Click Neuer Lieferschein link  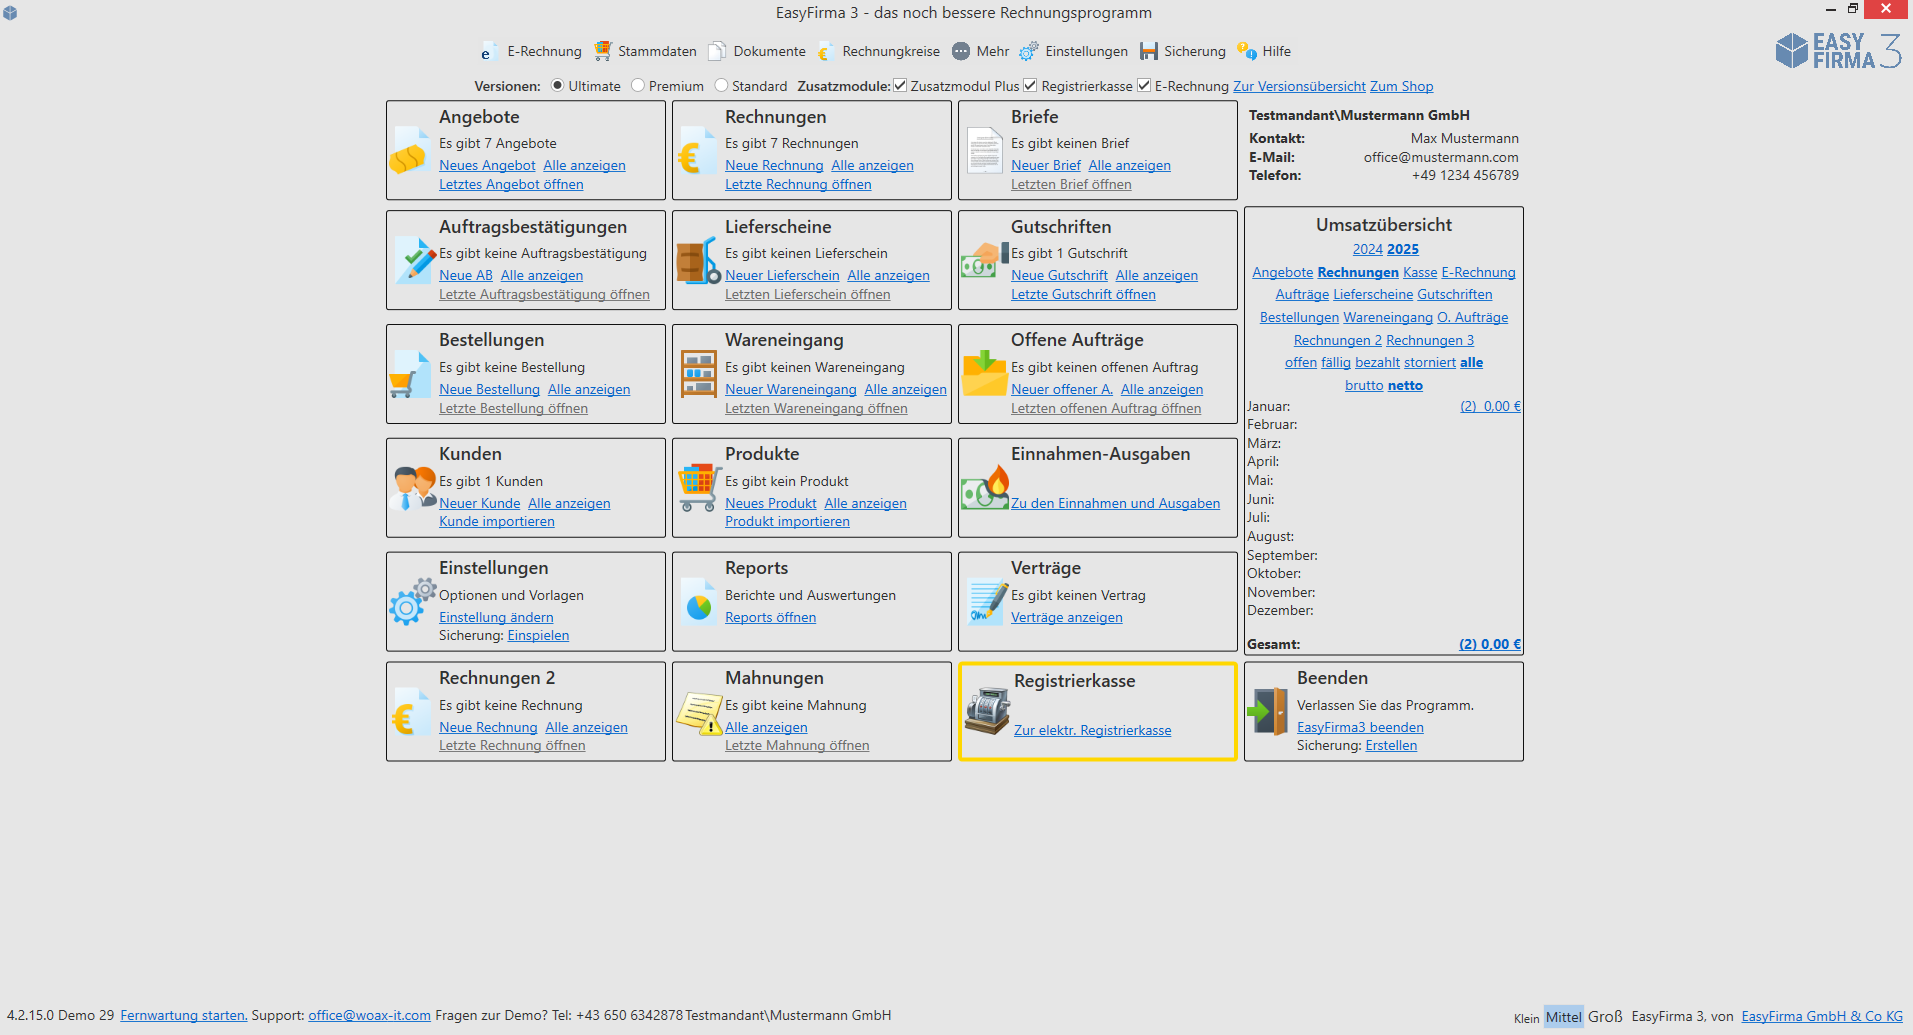tap(782, 275)
